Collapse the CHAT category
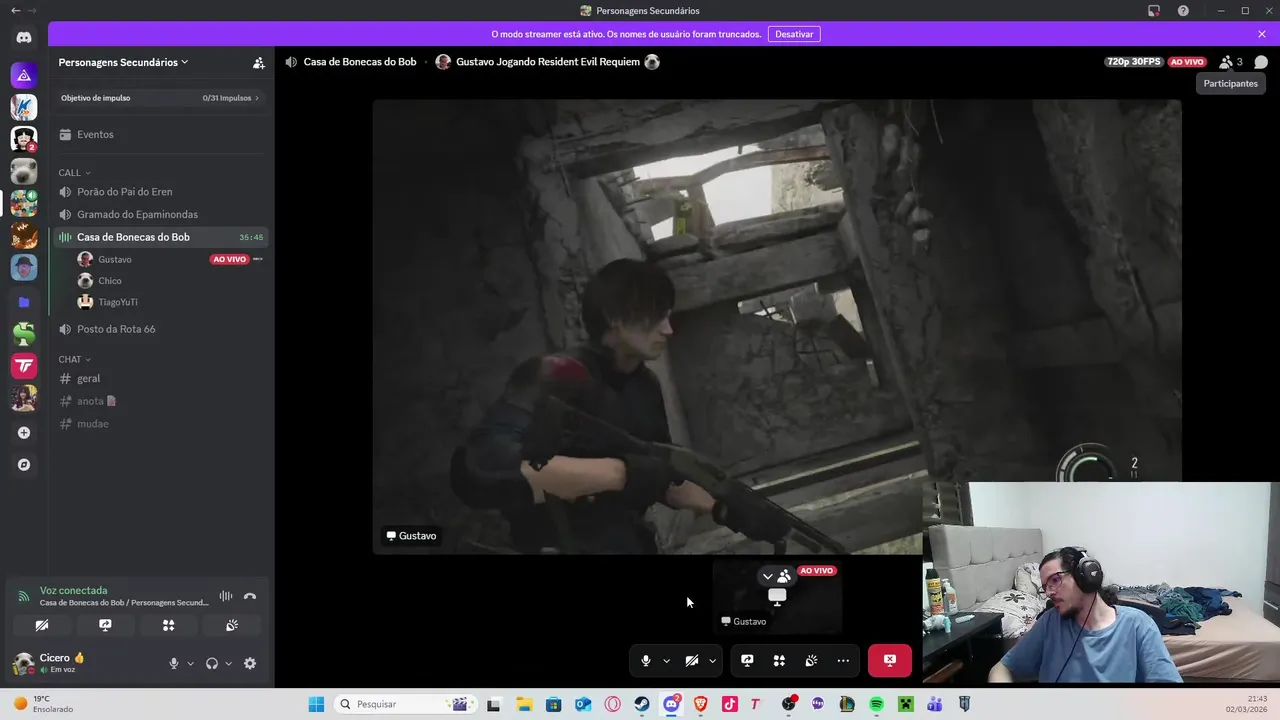This screenshot has width=1280, height=720. (x=74, y=359)
